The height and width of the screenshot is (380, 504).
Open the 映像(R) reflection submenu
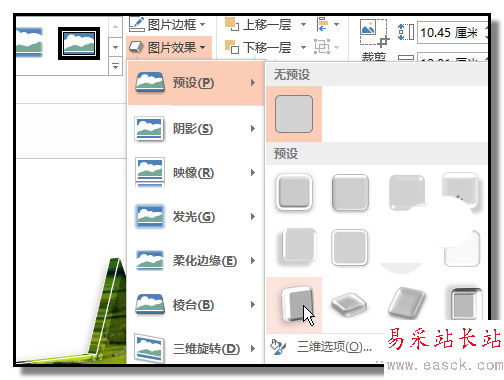(x=196, y=173)
